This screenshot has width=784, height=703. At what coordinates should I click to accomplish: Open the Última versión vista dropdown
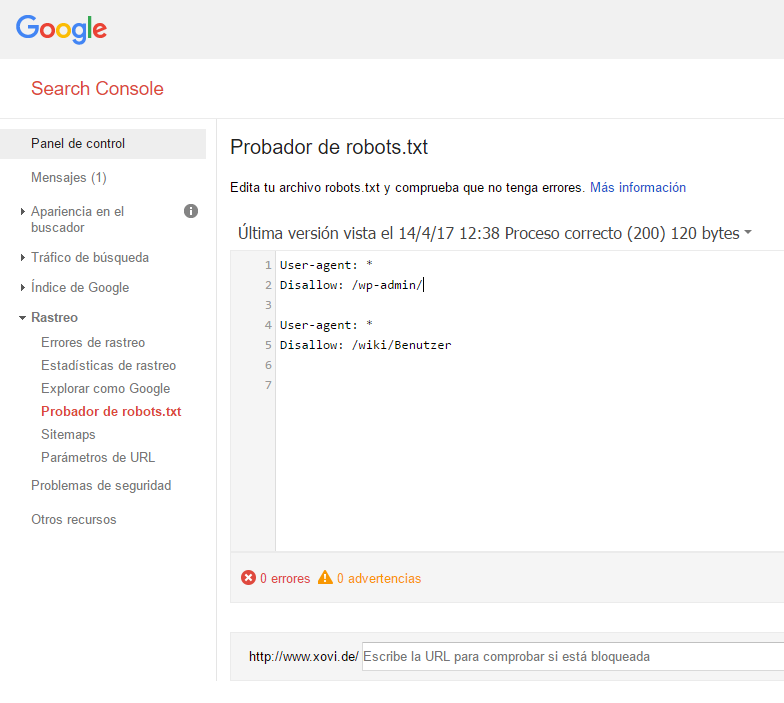(494, 234)
